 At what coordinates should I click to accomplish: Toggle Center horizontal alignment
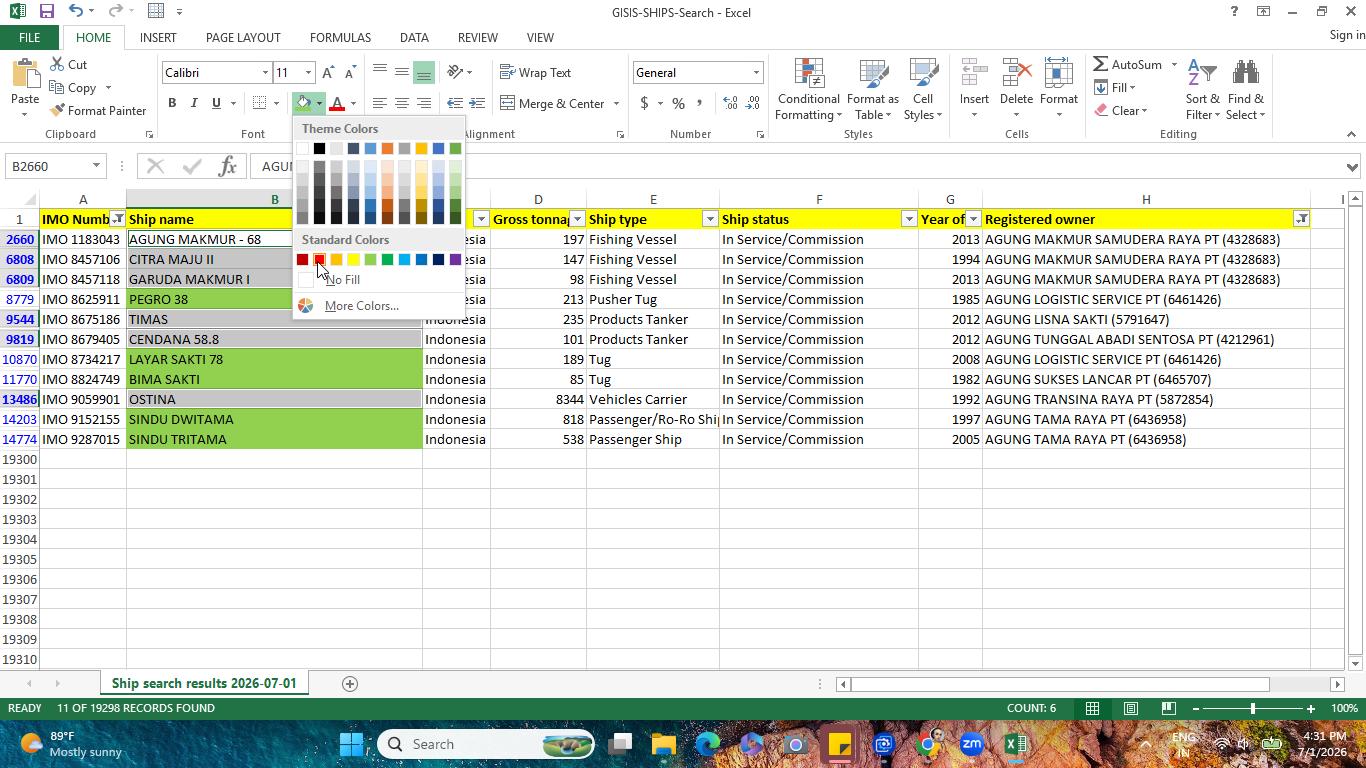pyautogui.click(x=401, y=103)
